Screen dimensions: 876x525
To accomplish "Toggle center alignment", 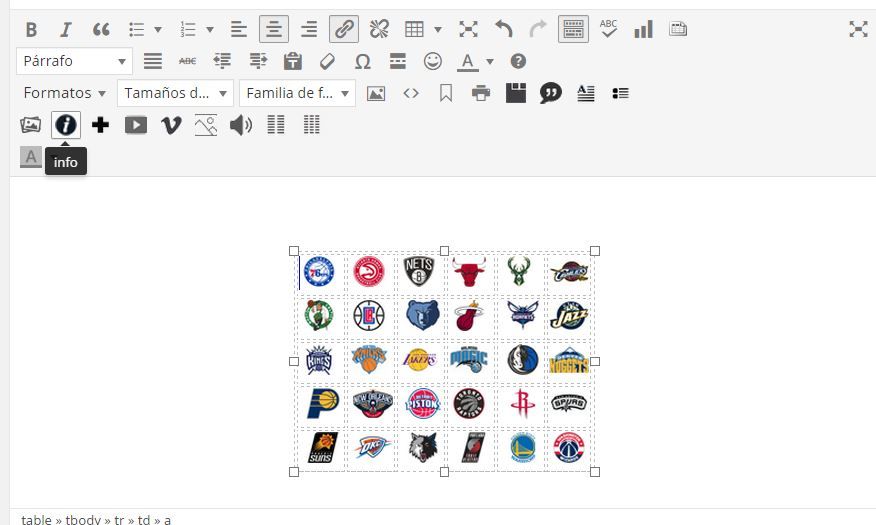I will pyautogui.click(x=274, y=29).
